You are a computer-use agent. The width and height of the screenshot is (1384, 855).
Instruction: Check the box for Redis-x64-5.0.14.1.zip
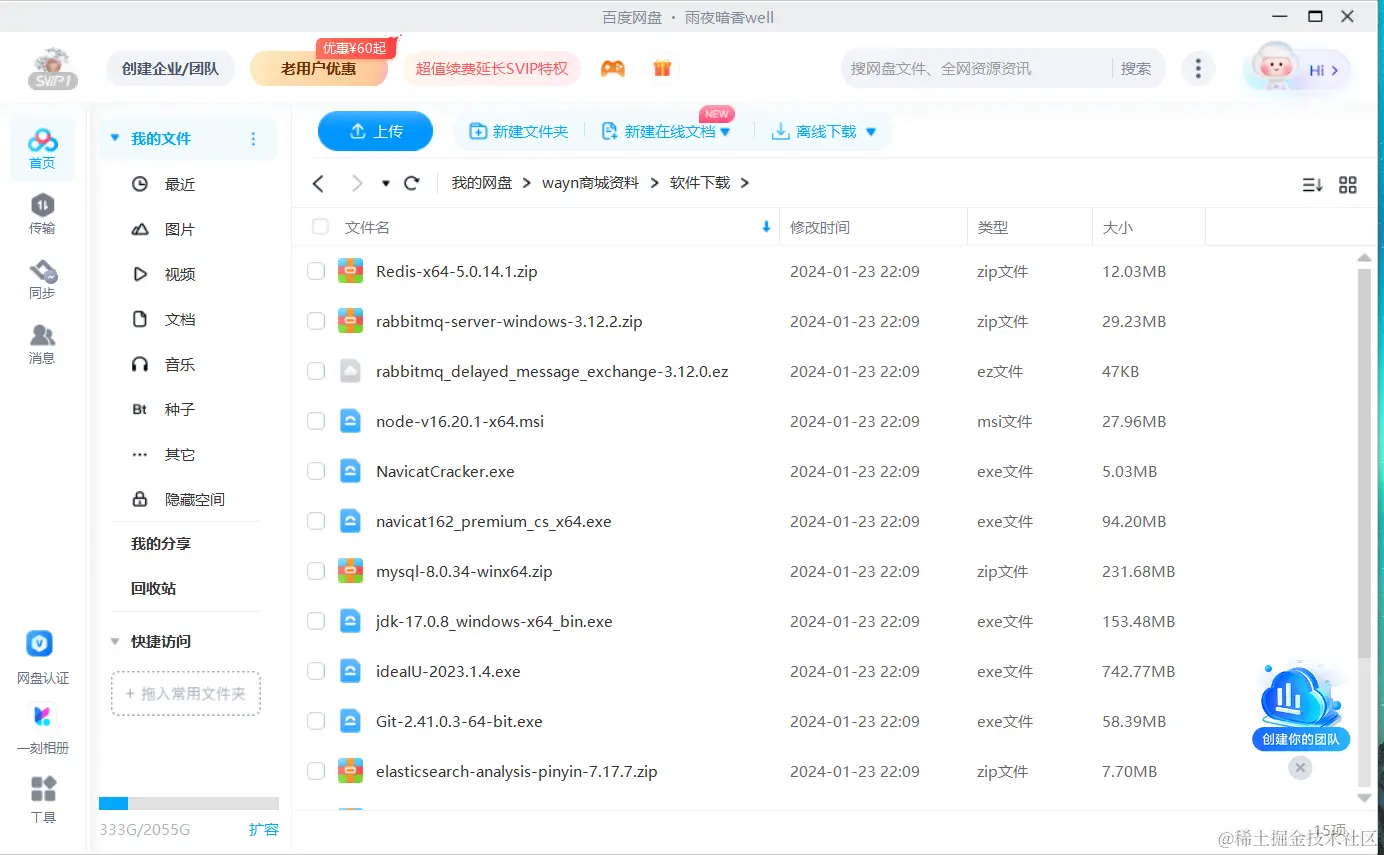click(x=316, y=271)
